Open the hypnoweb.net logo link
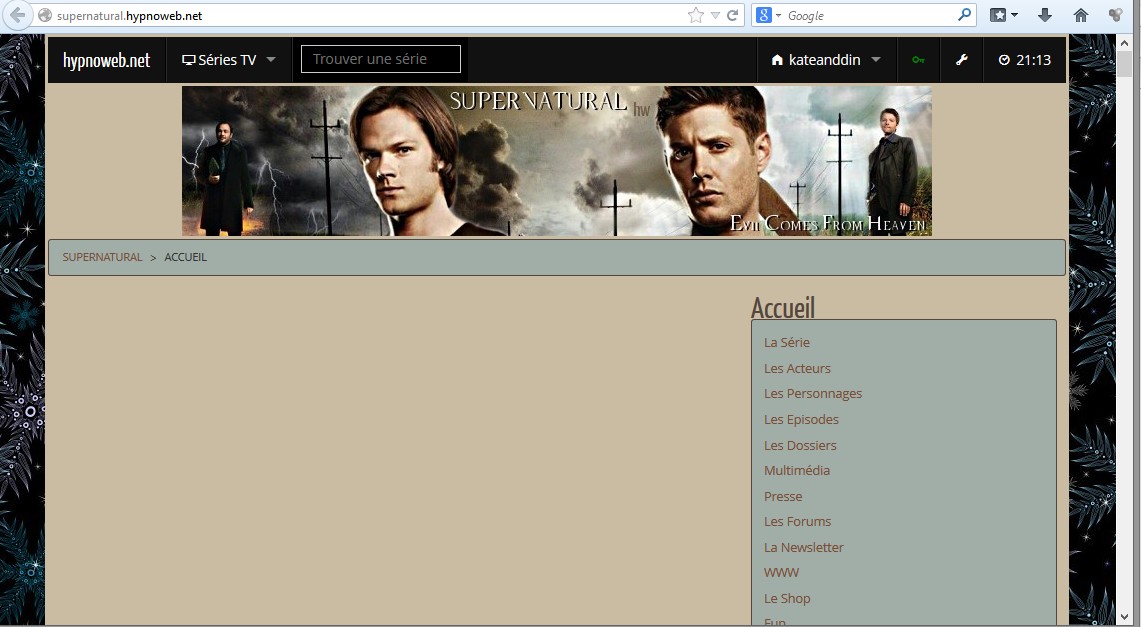This screenshot has width=1141, height=627. tap(106, 60)
